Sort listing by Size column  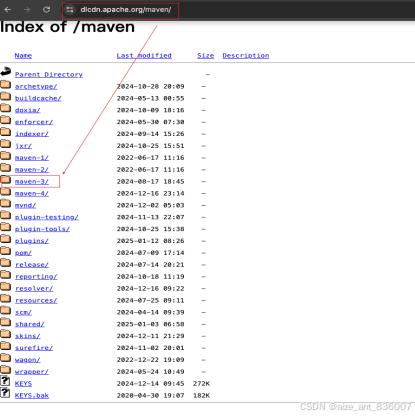(x=206, y=56)
